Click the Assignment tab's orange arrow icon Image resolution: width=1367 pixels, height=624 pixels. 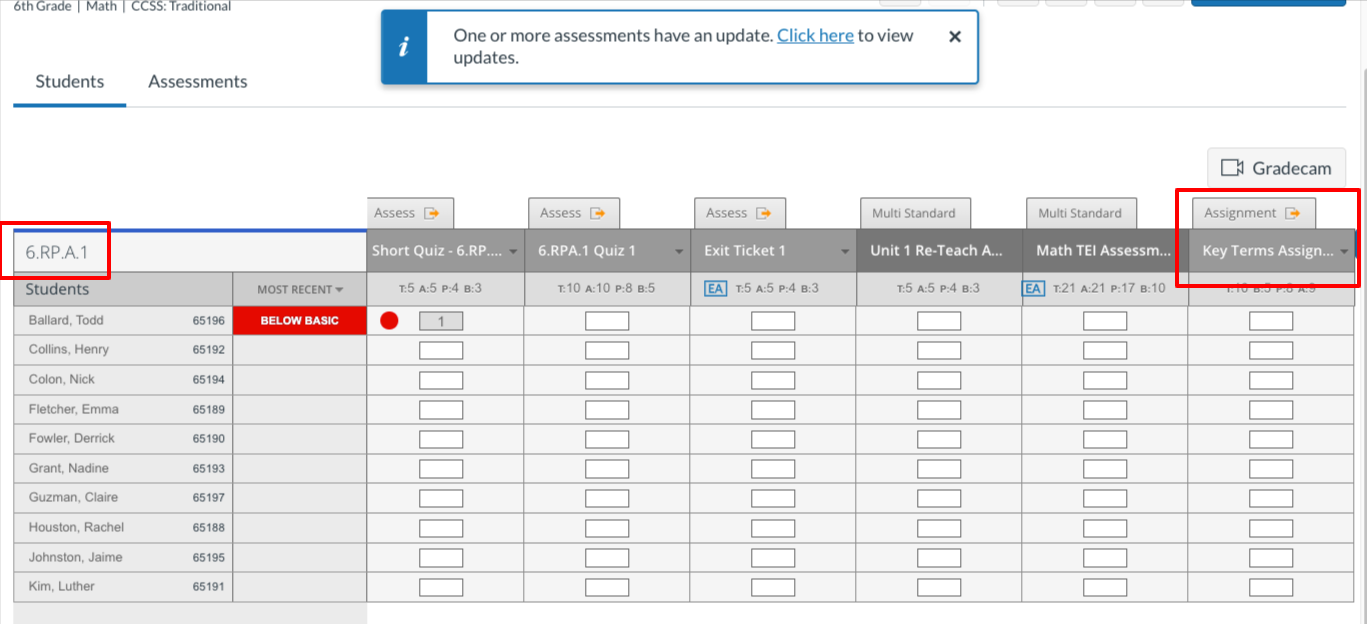pyautogui.click(x=1292, y=213)
